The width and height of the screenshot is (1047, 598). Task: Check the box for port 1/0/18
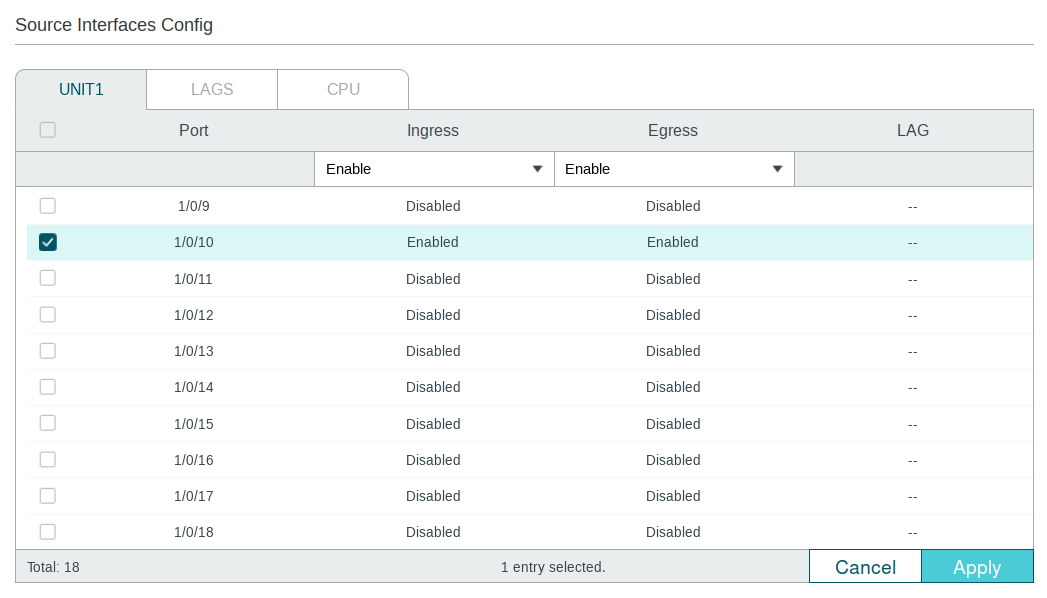click(47, 531)
